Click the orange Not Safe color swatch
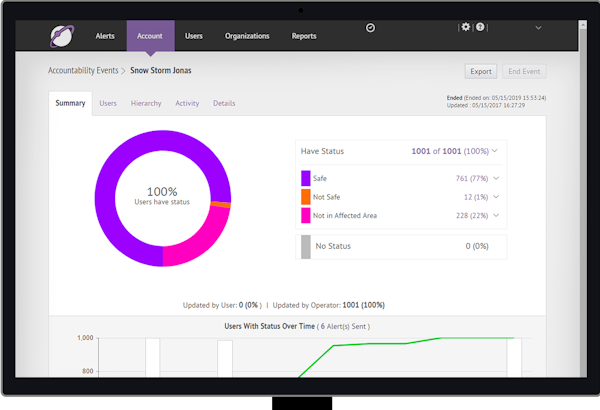Viewport: 600px width, 410px height. pyautogui.click(x=306, y=197)
